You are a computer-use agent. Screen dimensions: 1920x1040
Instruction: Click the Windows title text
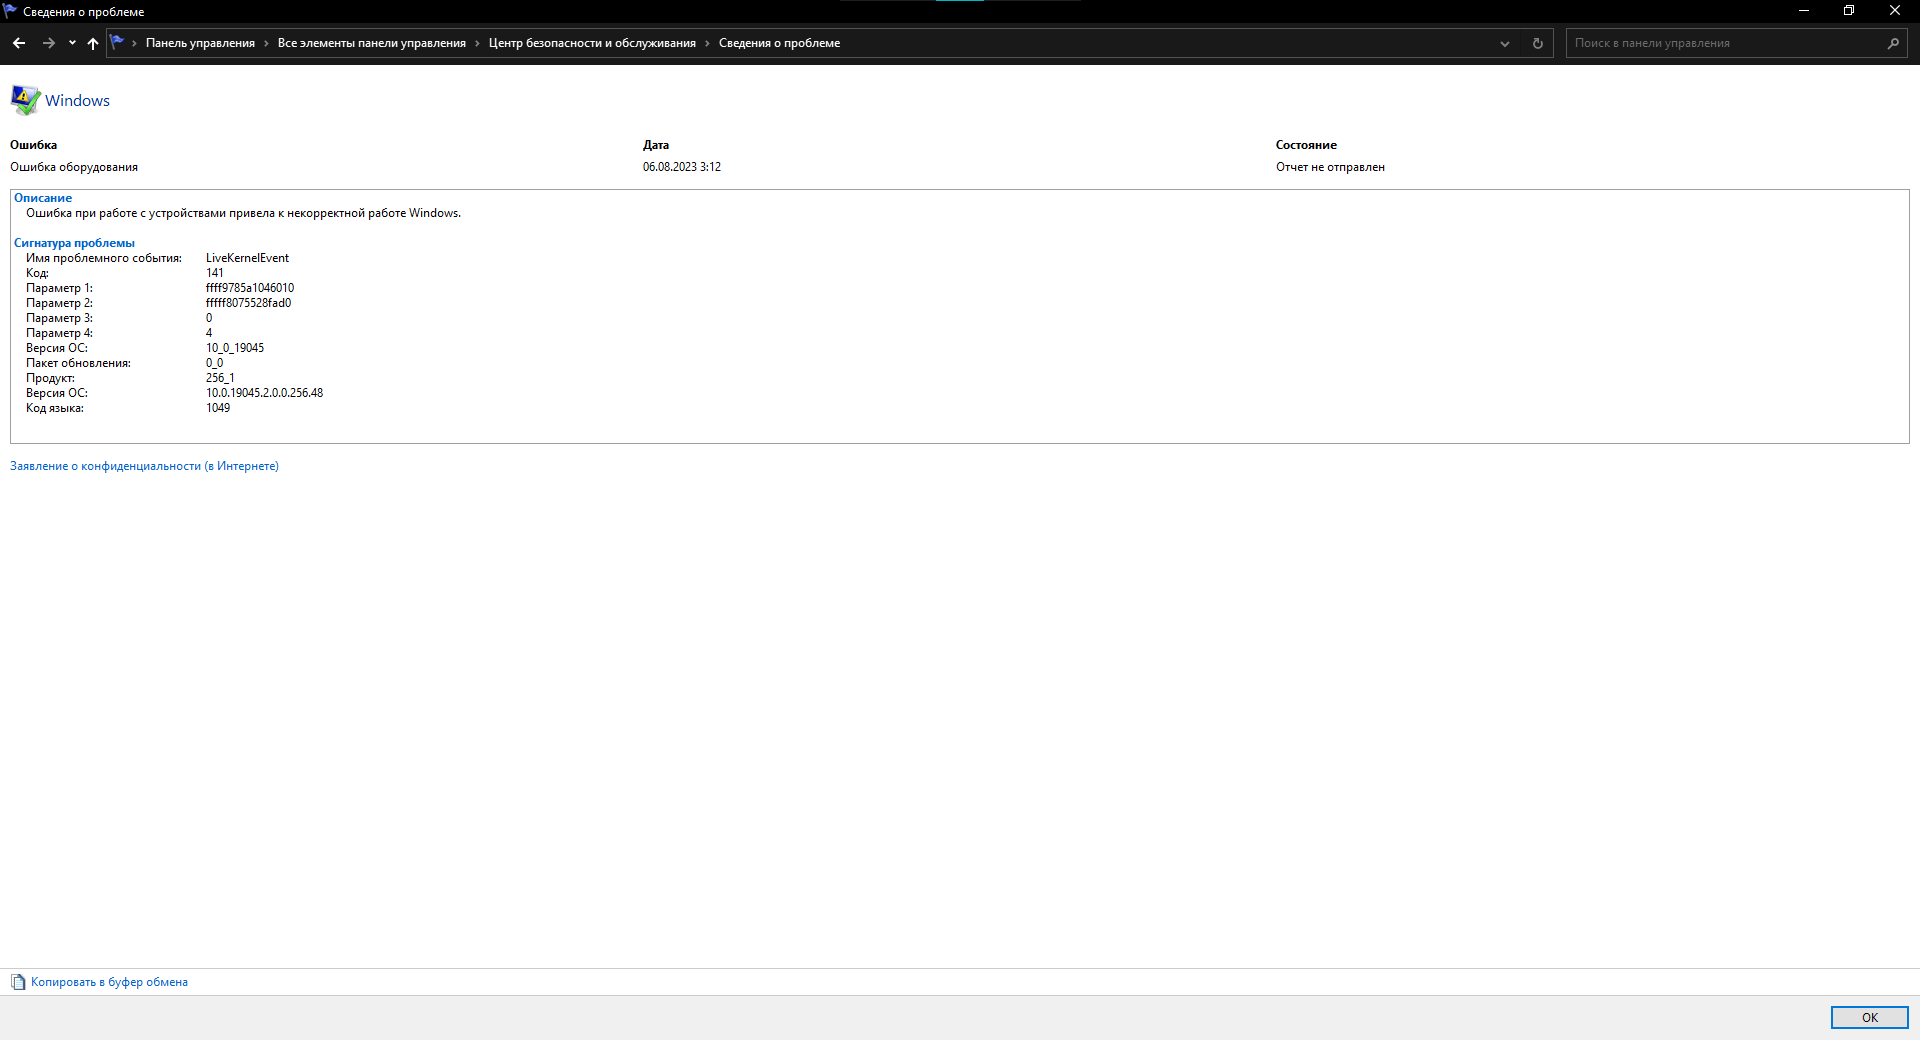click(77, 100)
